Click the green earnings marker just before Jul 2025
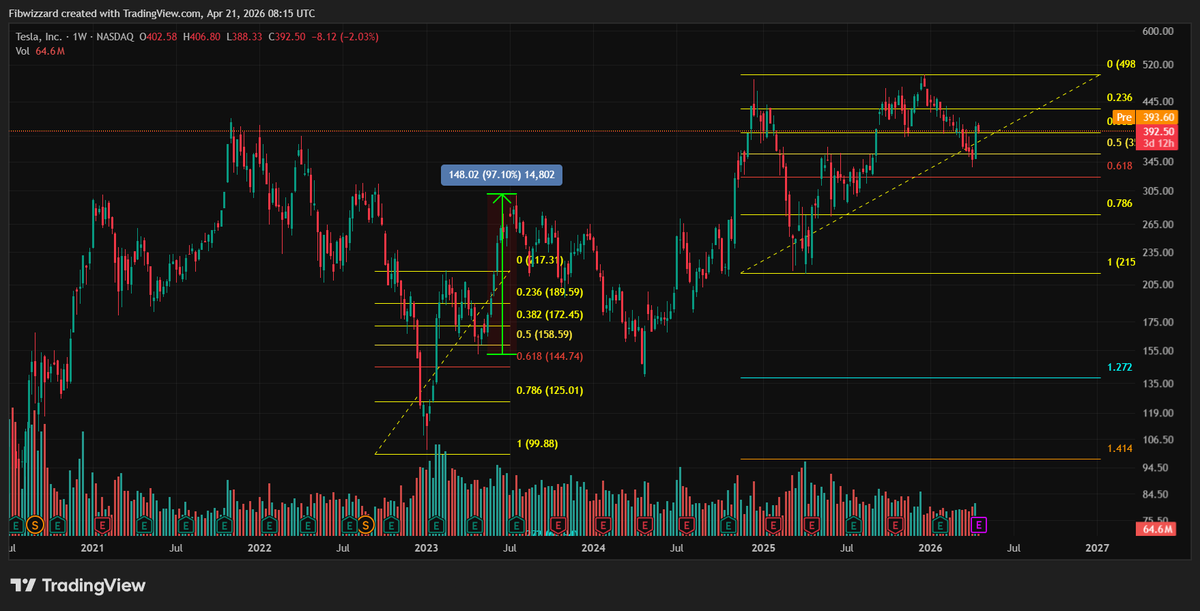The height and width of the screenshot is (611, 1200). [x=853, y=524]
